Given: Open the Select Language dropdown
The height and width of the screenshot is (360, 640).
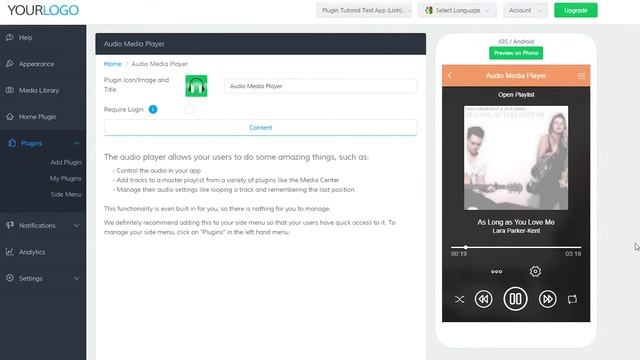Looking at the screenshot, I should click(458, 10).
